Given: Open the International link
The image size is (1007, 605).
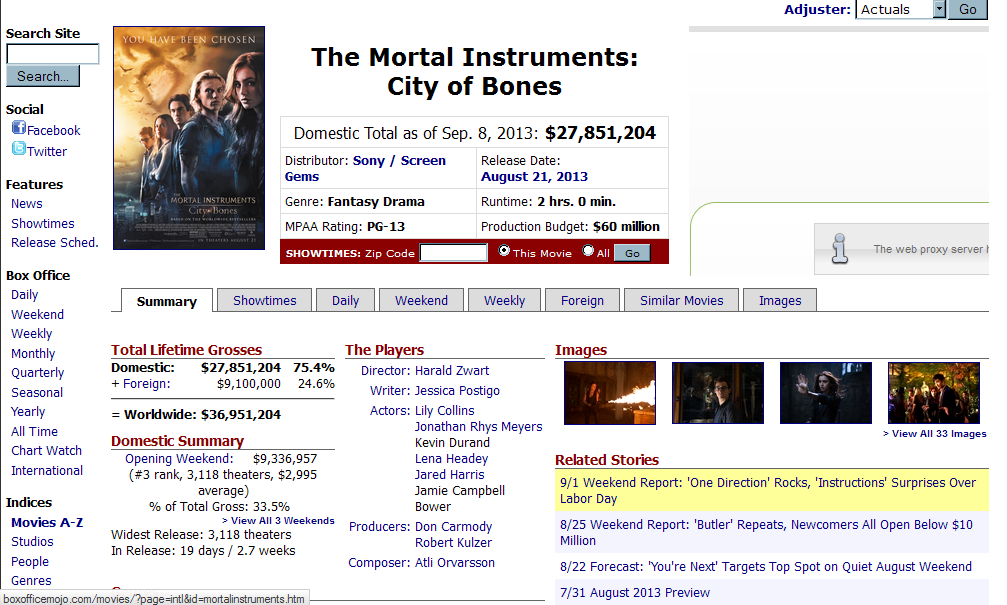Looking at the screenshot, I should pyautogui.click(x=47, y=471).
